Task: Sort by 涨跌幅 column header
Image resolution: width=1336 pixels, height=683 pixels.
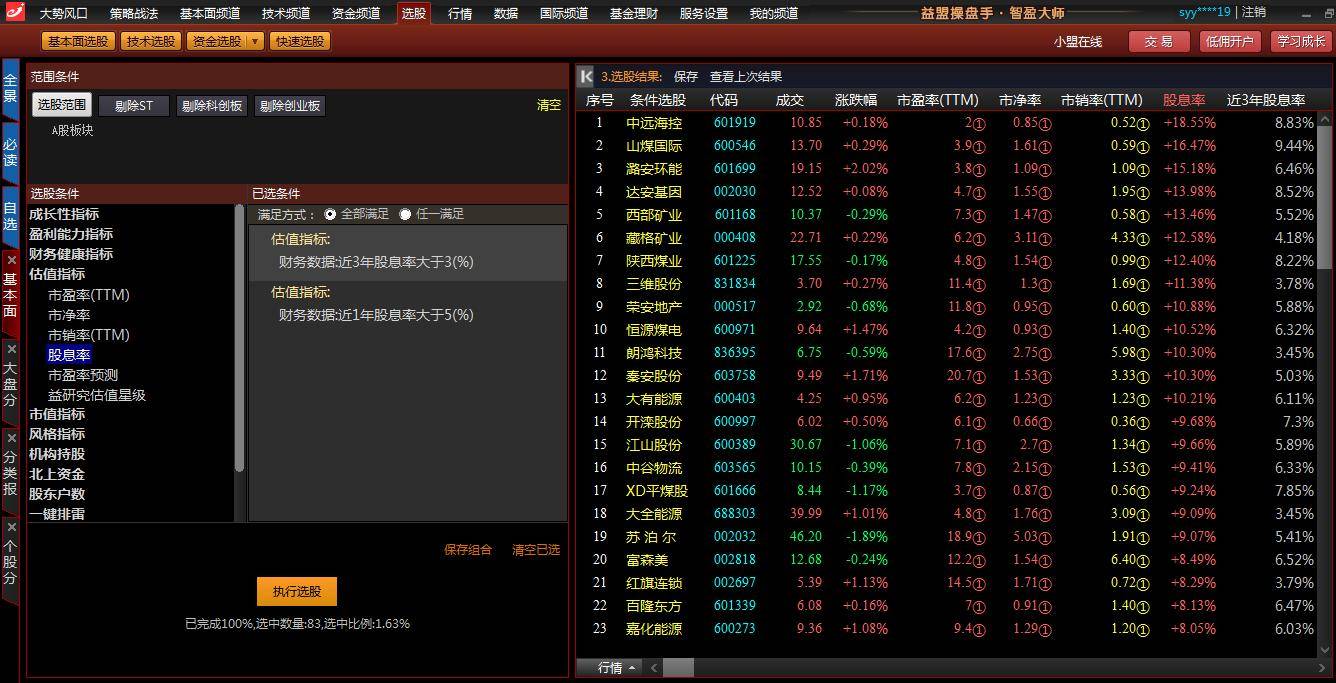Action: [856, 100]
